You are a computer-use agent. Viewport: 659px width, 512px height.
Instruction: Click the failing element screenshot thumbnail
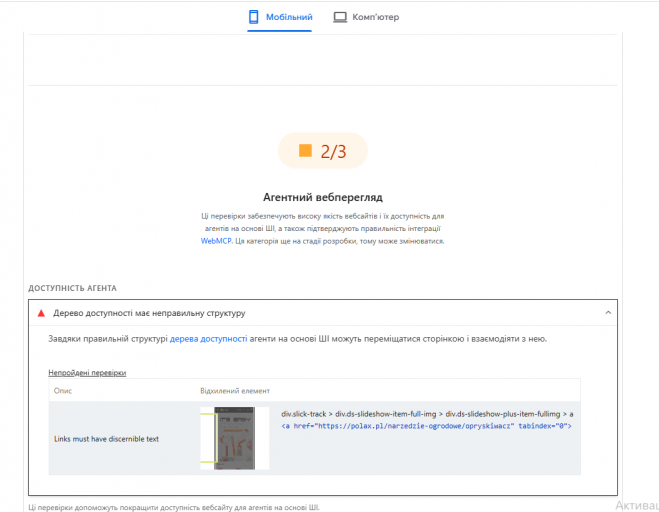(235, 438)
